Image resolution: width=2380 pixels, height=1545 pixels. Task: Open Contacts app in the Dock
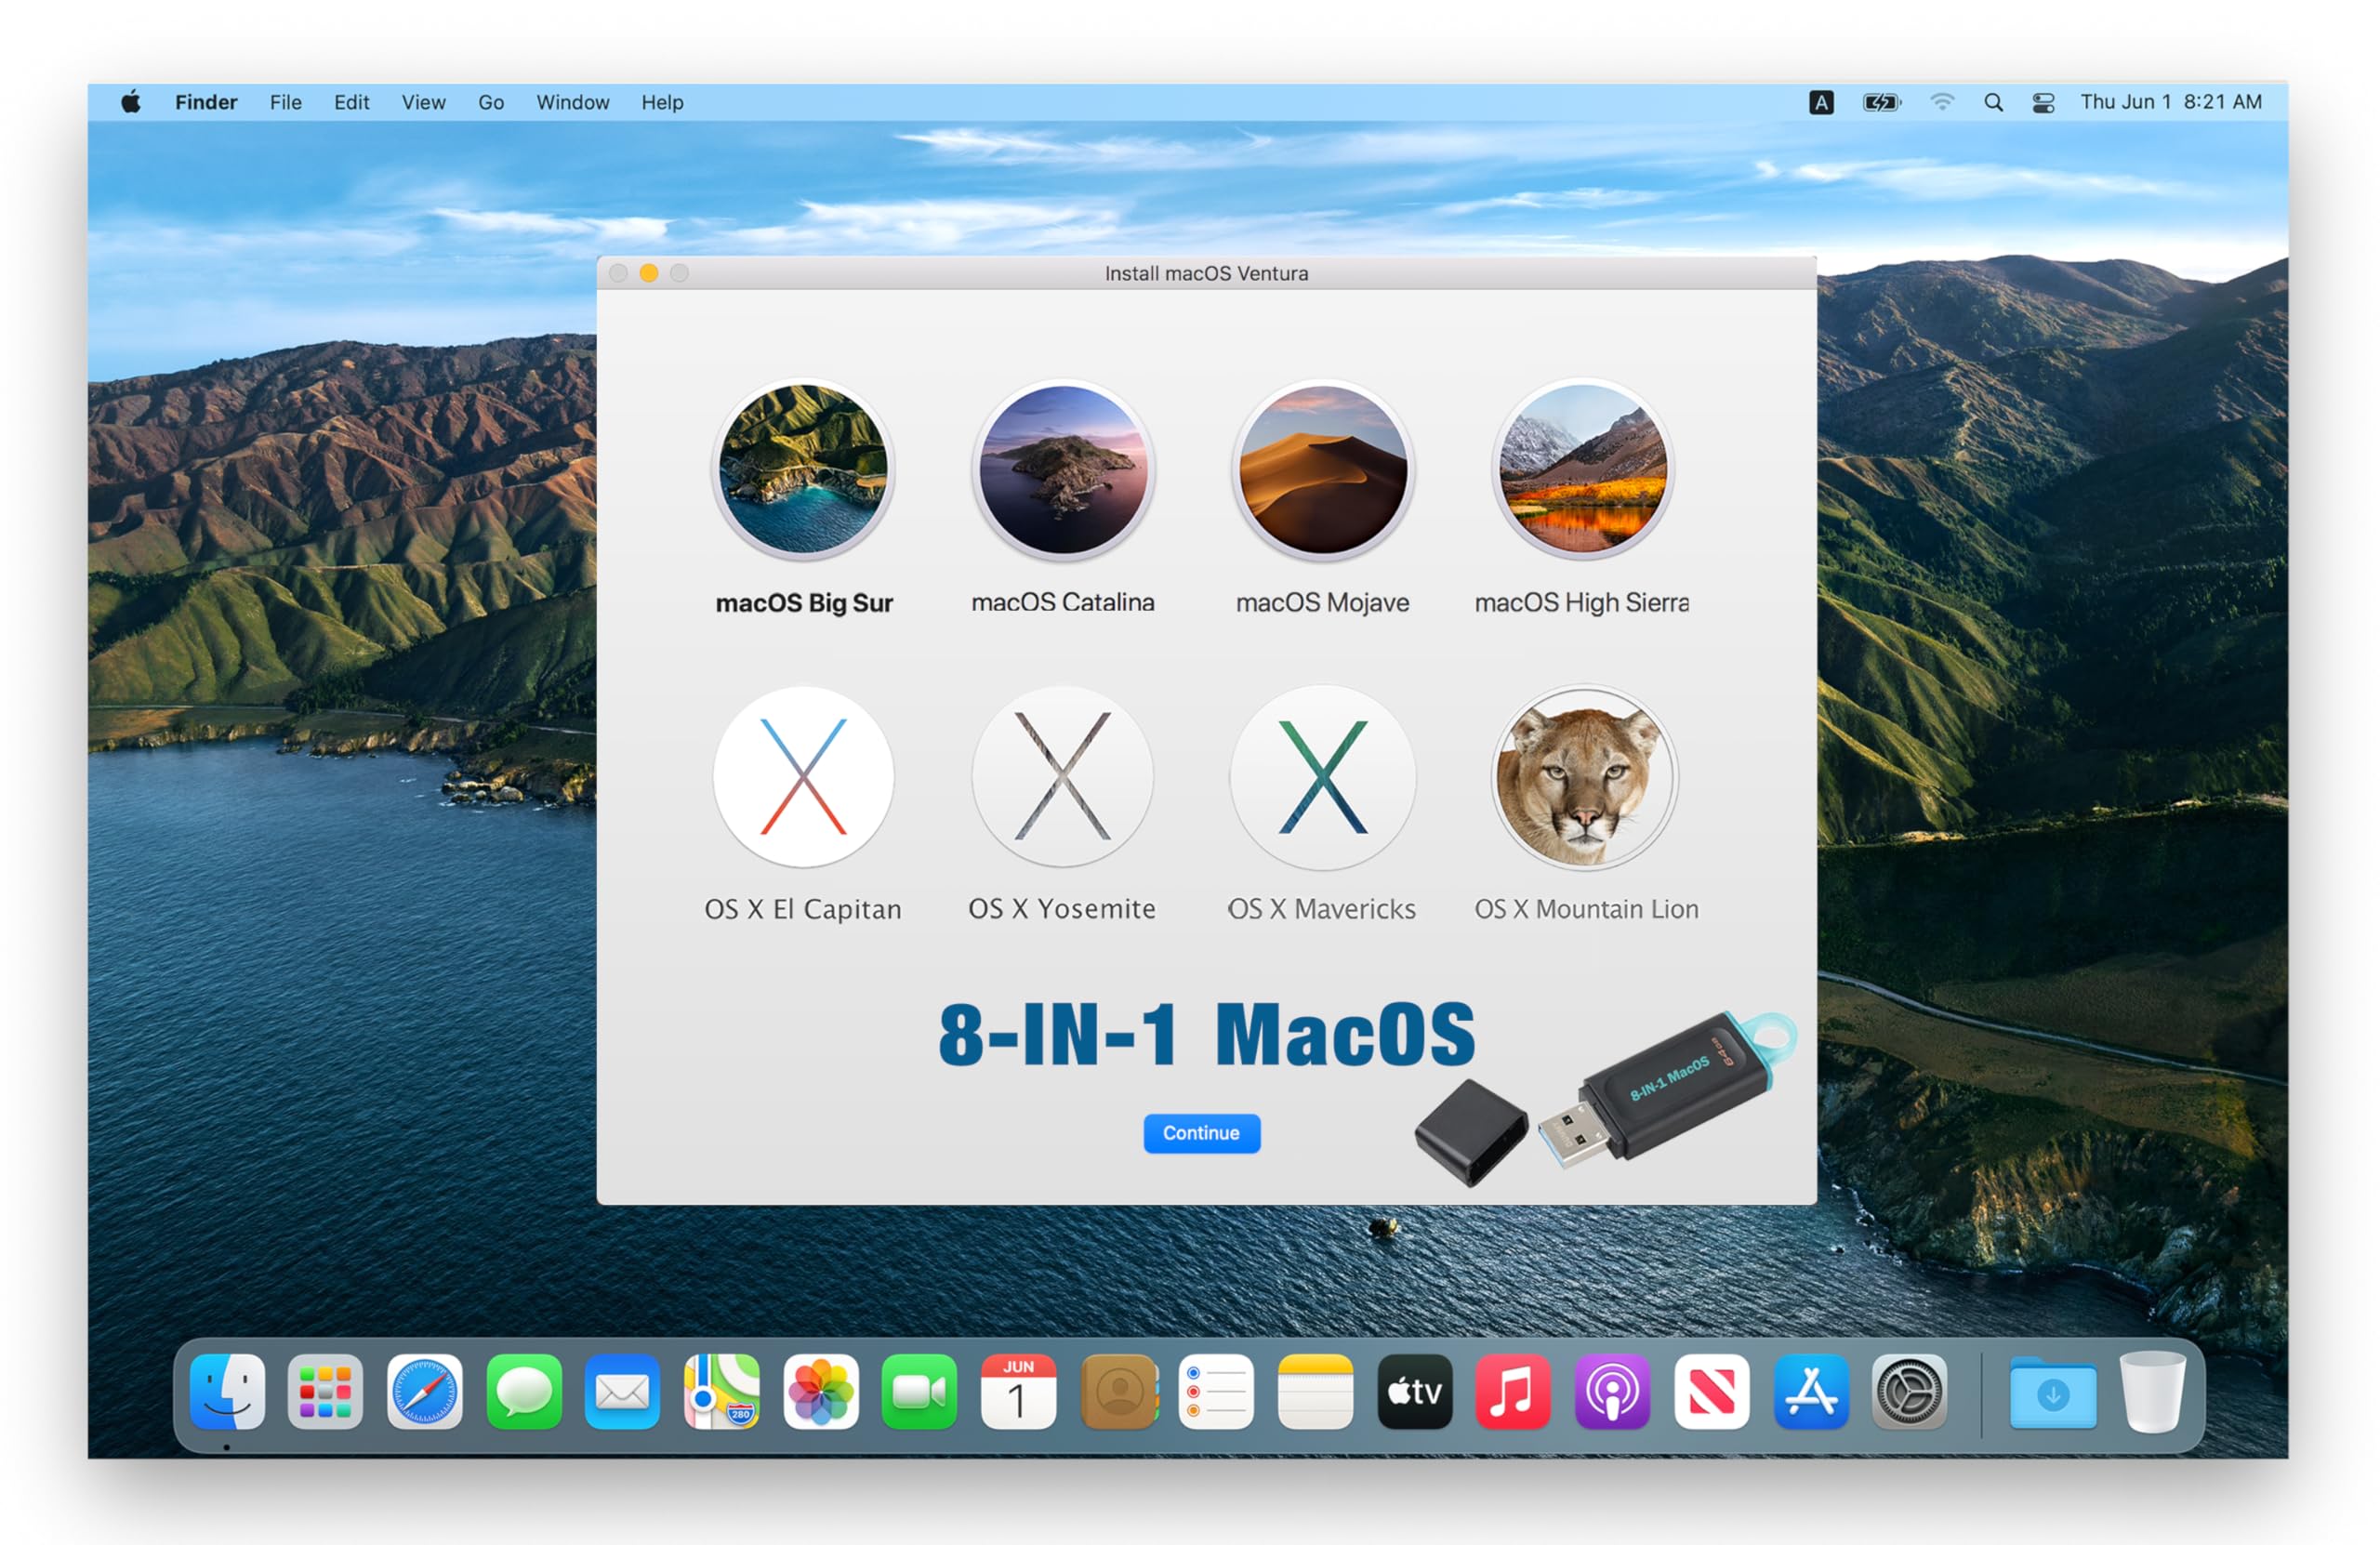1118,1392
